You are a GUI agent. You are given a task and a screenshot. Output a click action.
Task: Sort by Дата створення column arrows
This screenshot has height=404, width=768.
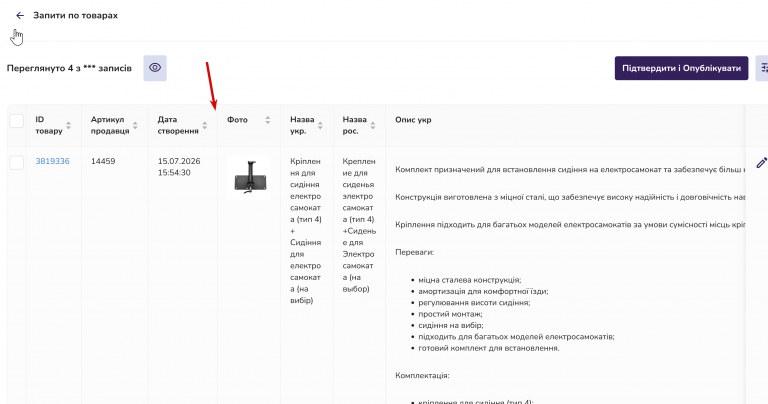tap(205, 125)
